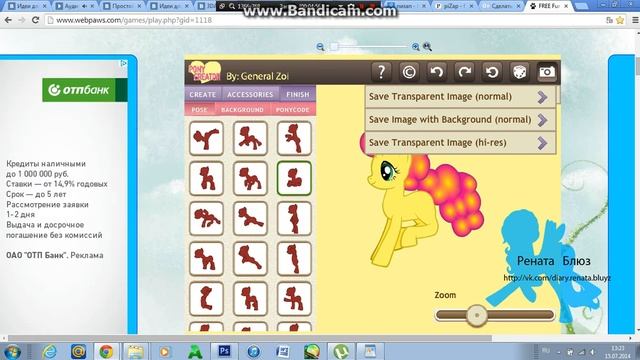
Task: Click the ad text 'Кредиты наличными'
Action: click(46, 164)
